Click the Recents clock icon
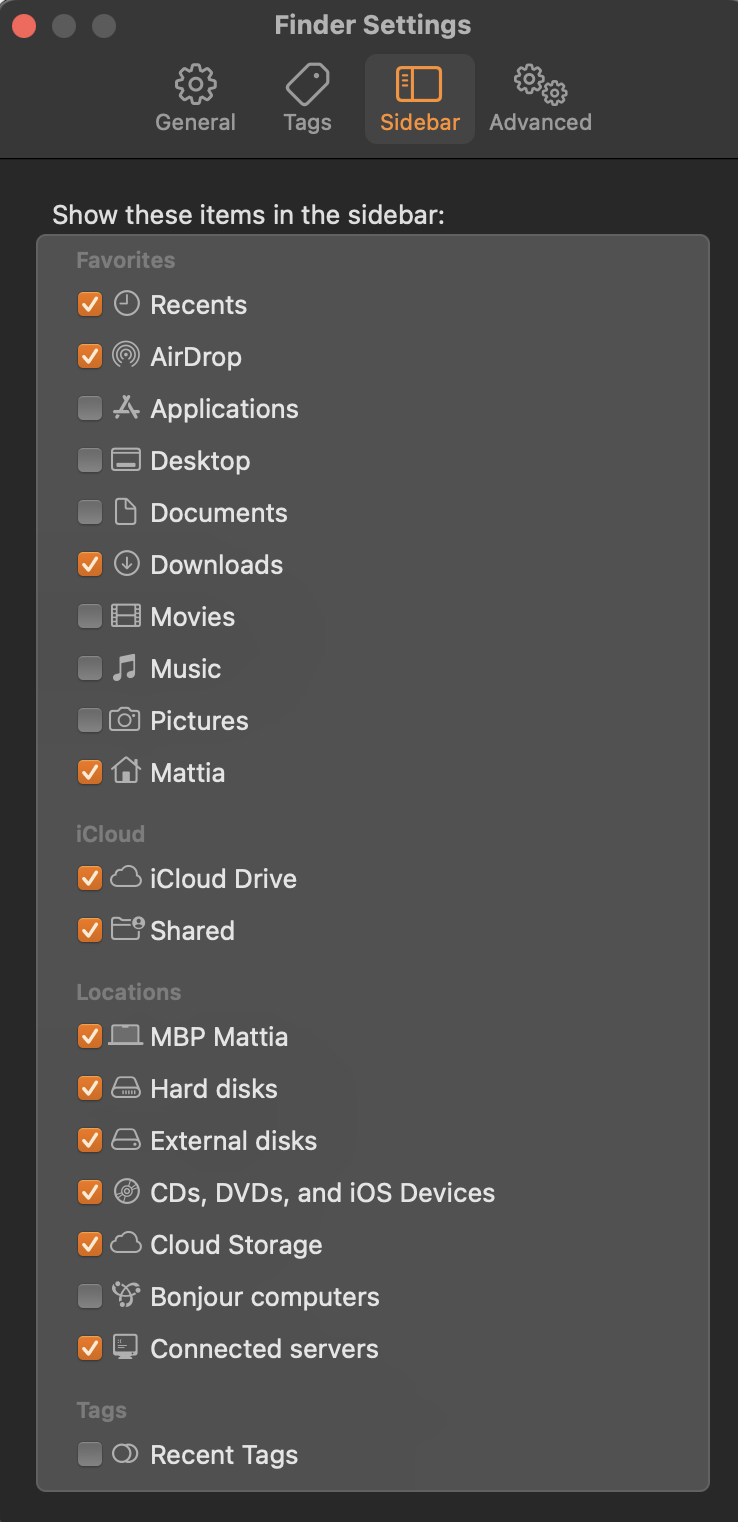The height and width of the screenshot is (1522, 738). pyautogui.click(x=126, y=304)
